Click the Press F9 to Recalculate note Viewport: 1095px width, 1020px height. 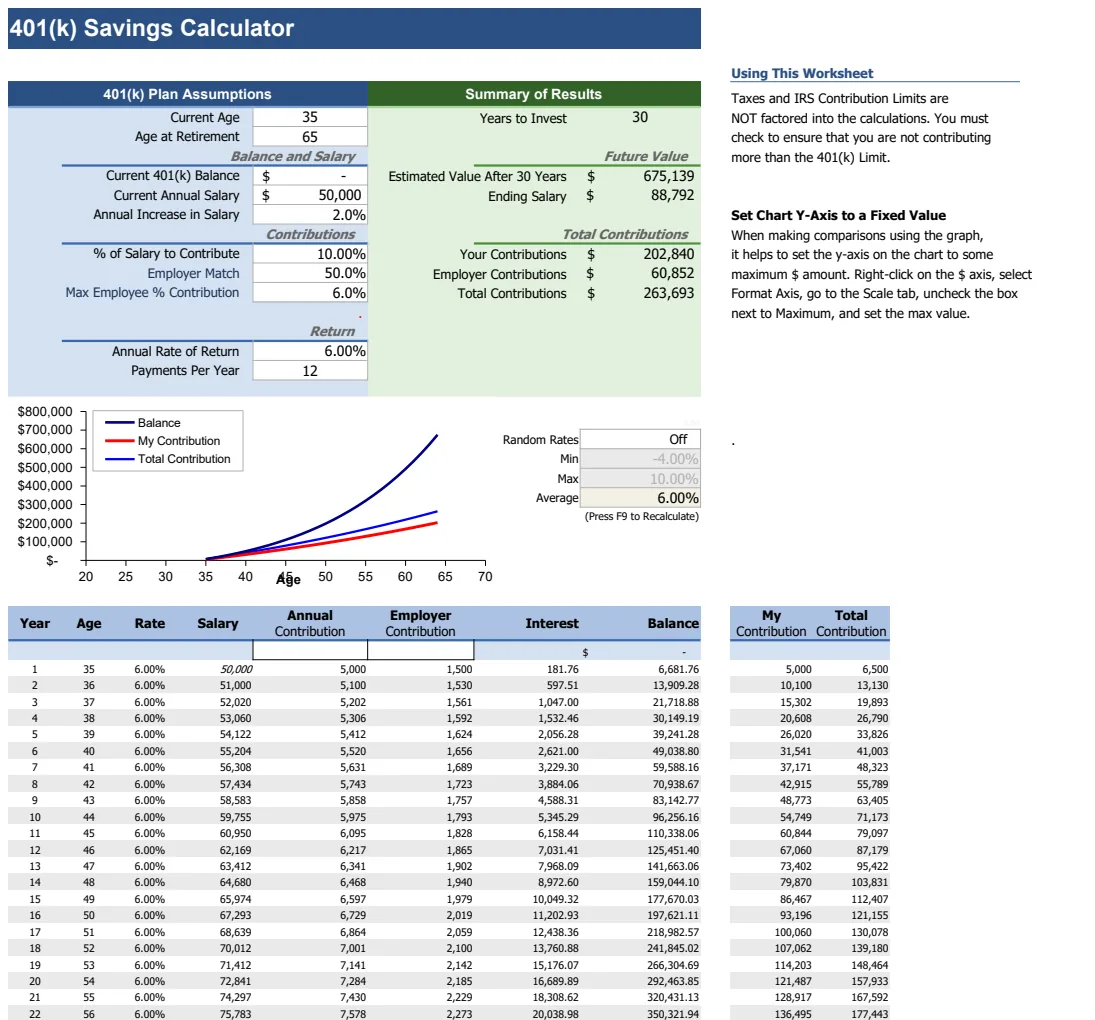click(642, 517)
